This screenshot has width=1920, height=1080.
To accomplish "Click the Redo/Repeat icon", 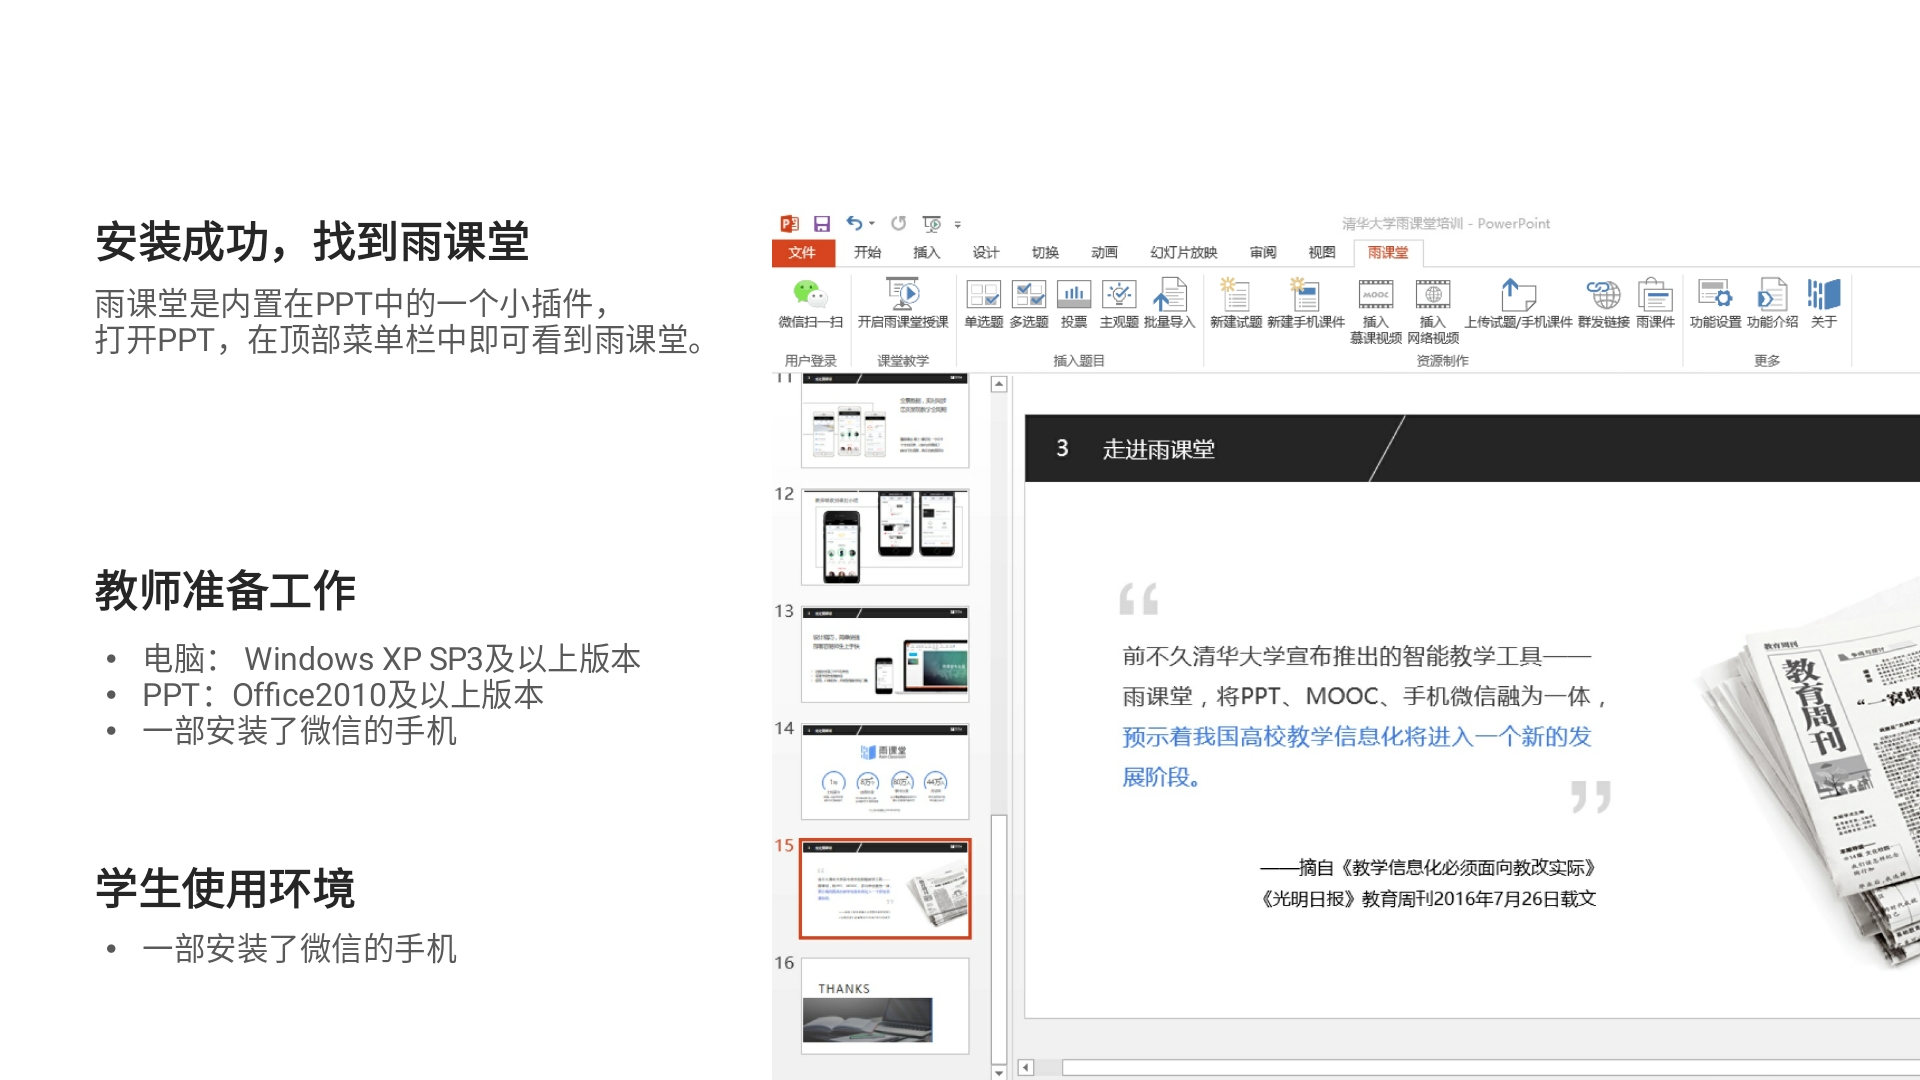I will tap(898, 223).
